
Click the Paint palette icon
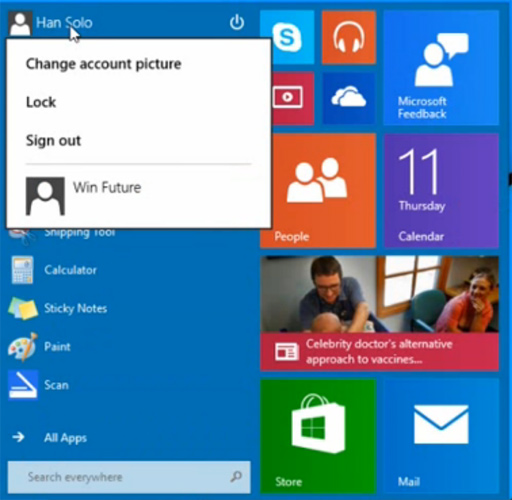22,347
